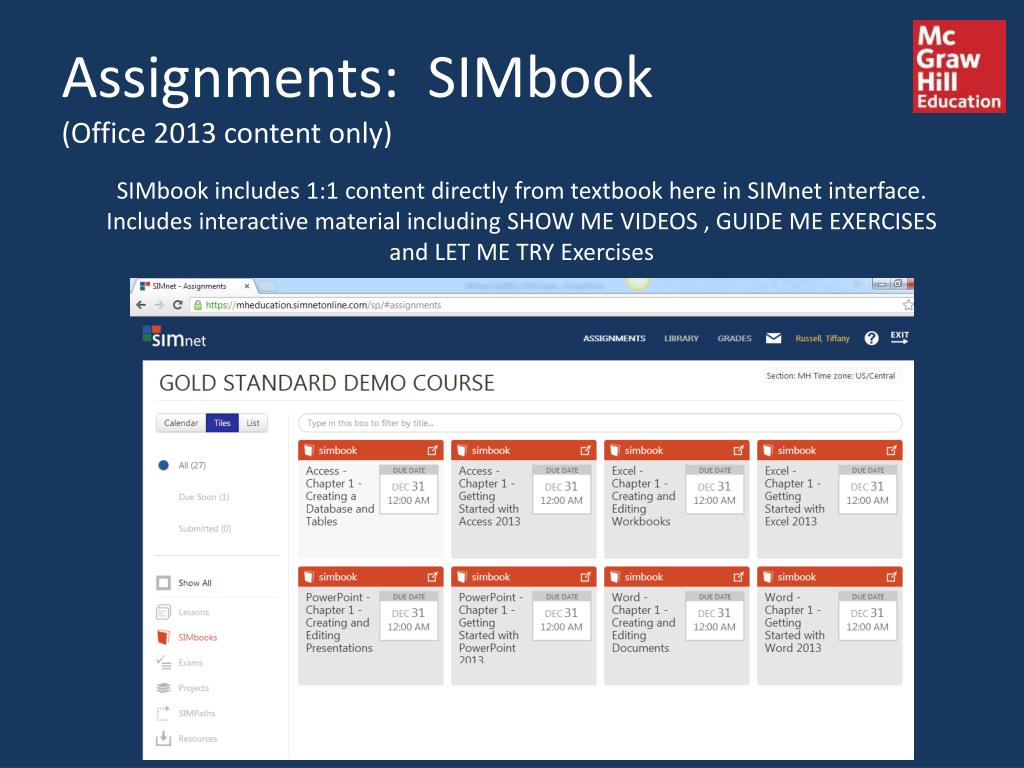Click the SIMPaths sidebar icon
The width and height of the screenshot is (1024, 768).
coord(163,713)
